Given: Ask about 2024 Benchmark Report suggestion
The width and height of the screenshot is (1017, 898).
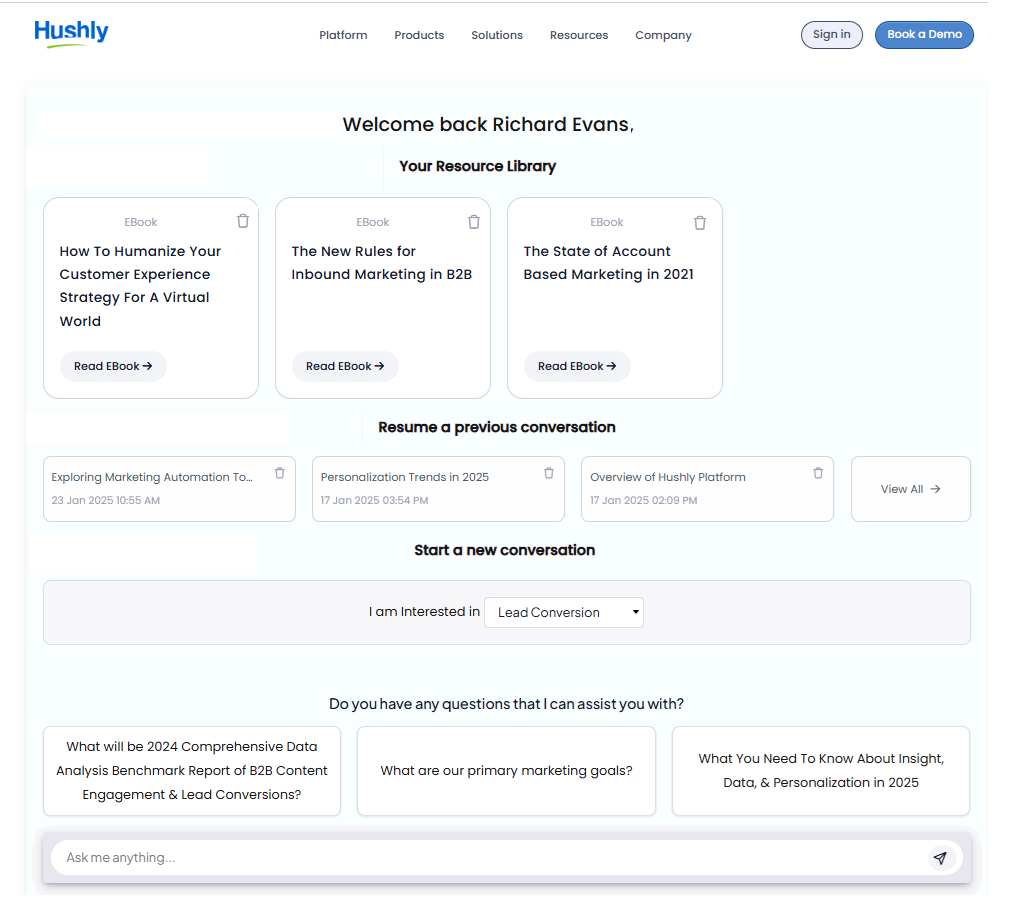Looking at the screenshot, I should pyautogui.click(x=192, y=771).
